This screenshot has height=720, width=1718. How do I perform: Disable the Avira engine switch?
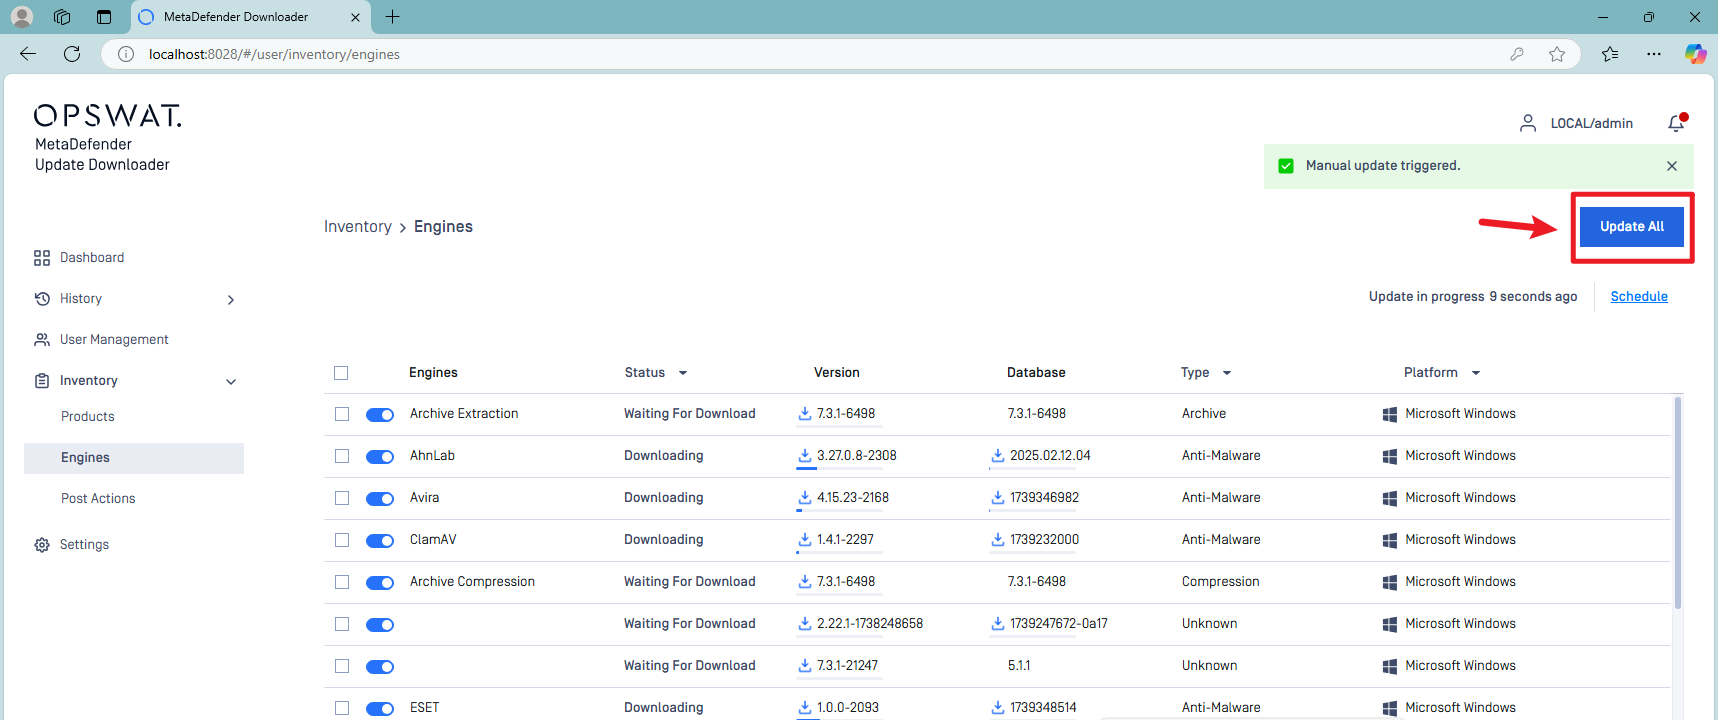click(380, 499)
